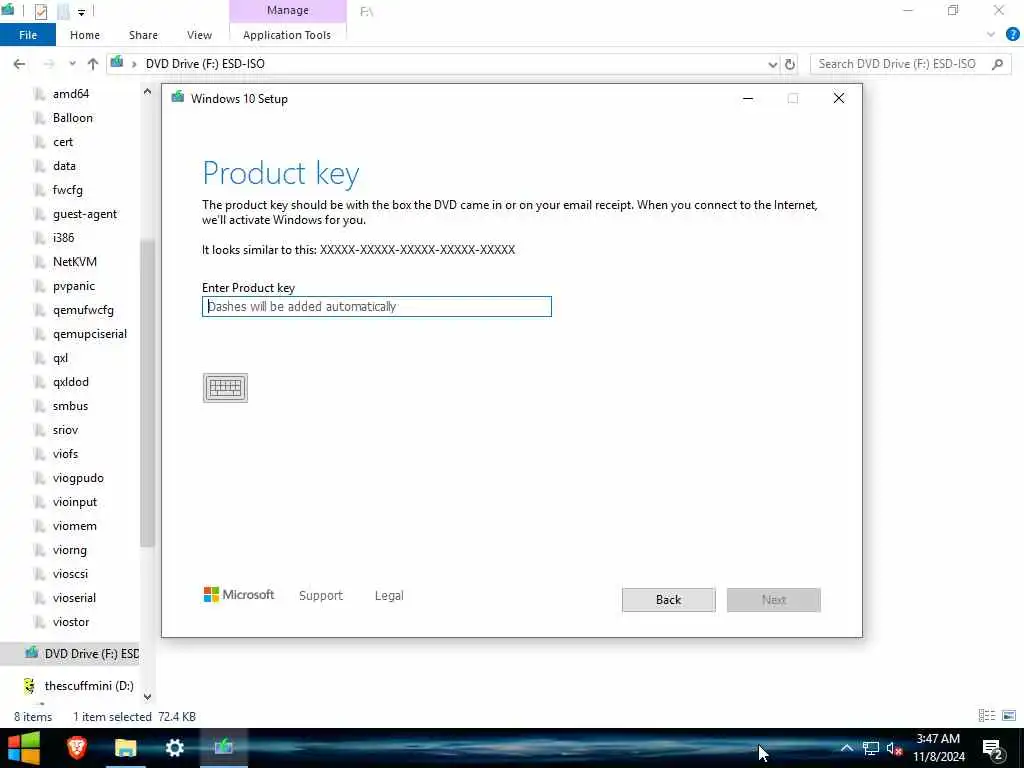Select the vioserial folder
The image size is (1024, 768).
pos(74,598)
